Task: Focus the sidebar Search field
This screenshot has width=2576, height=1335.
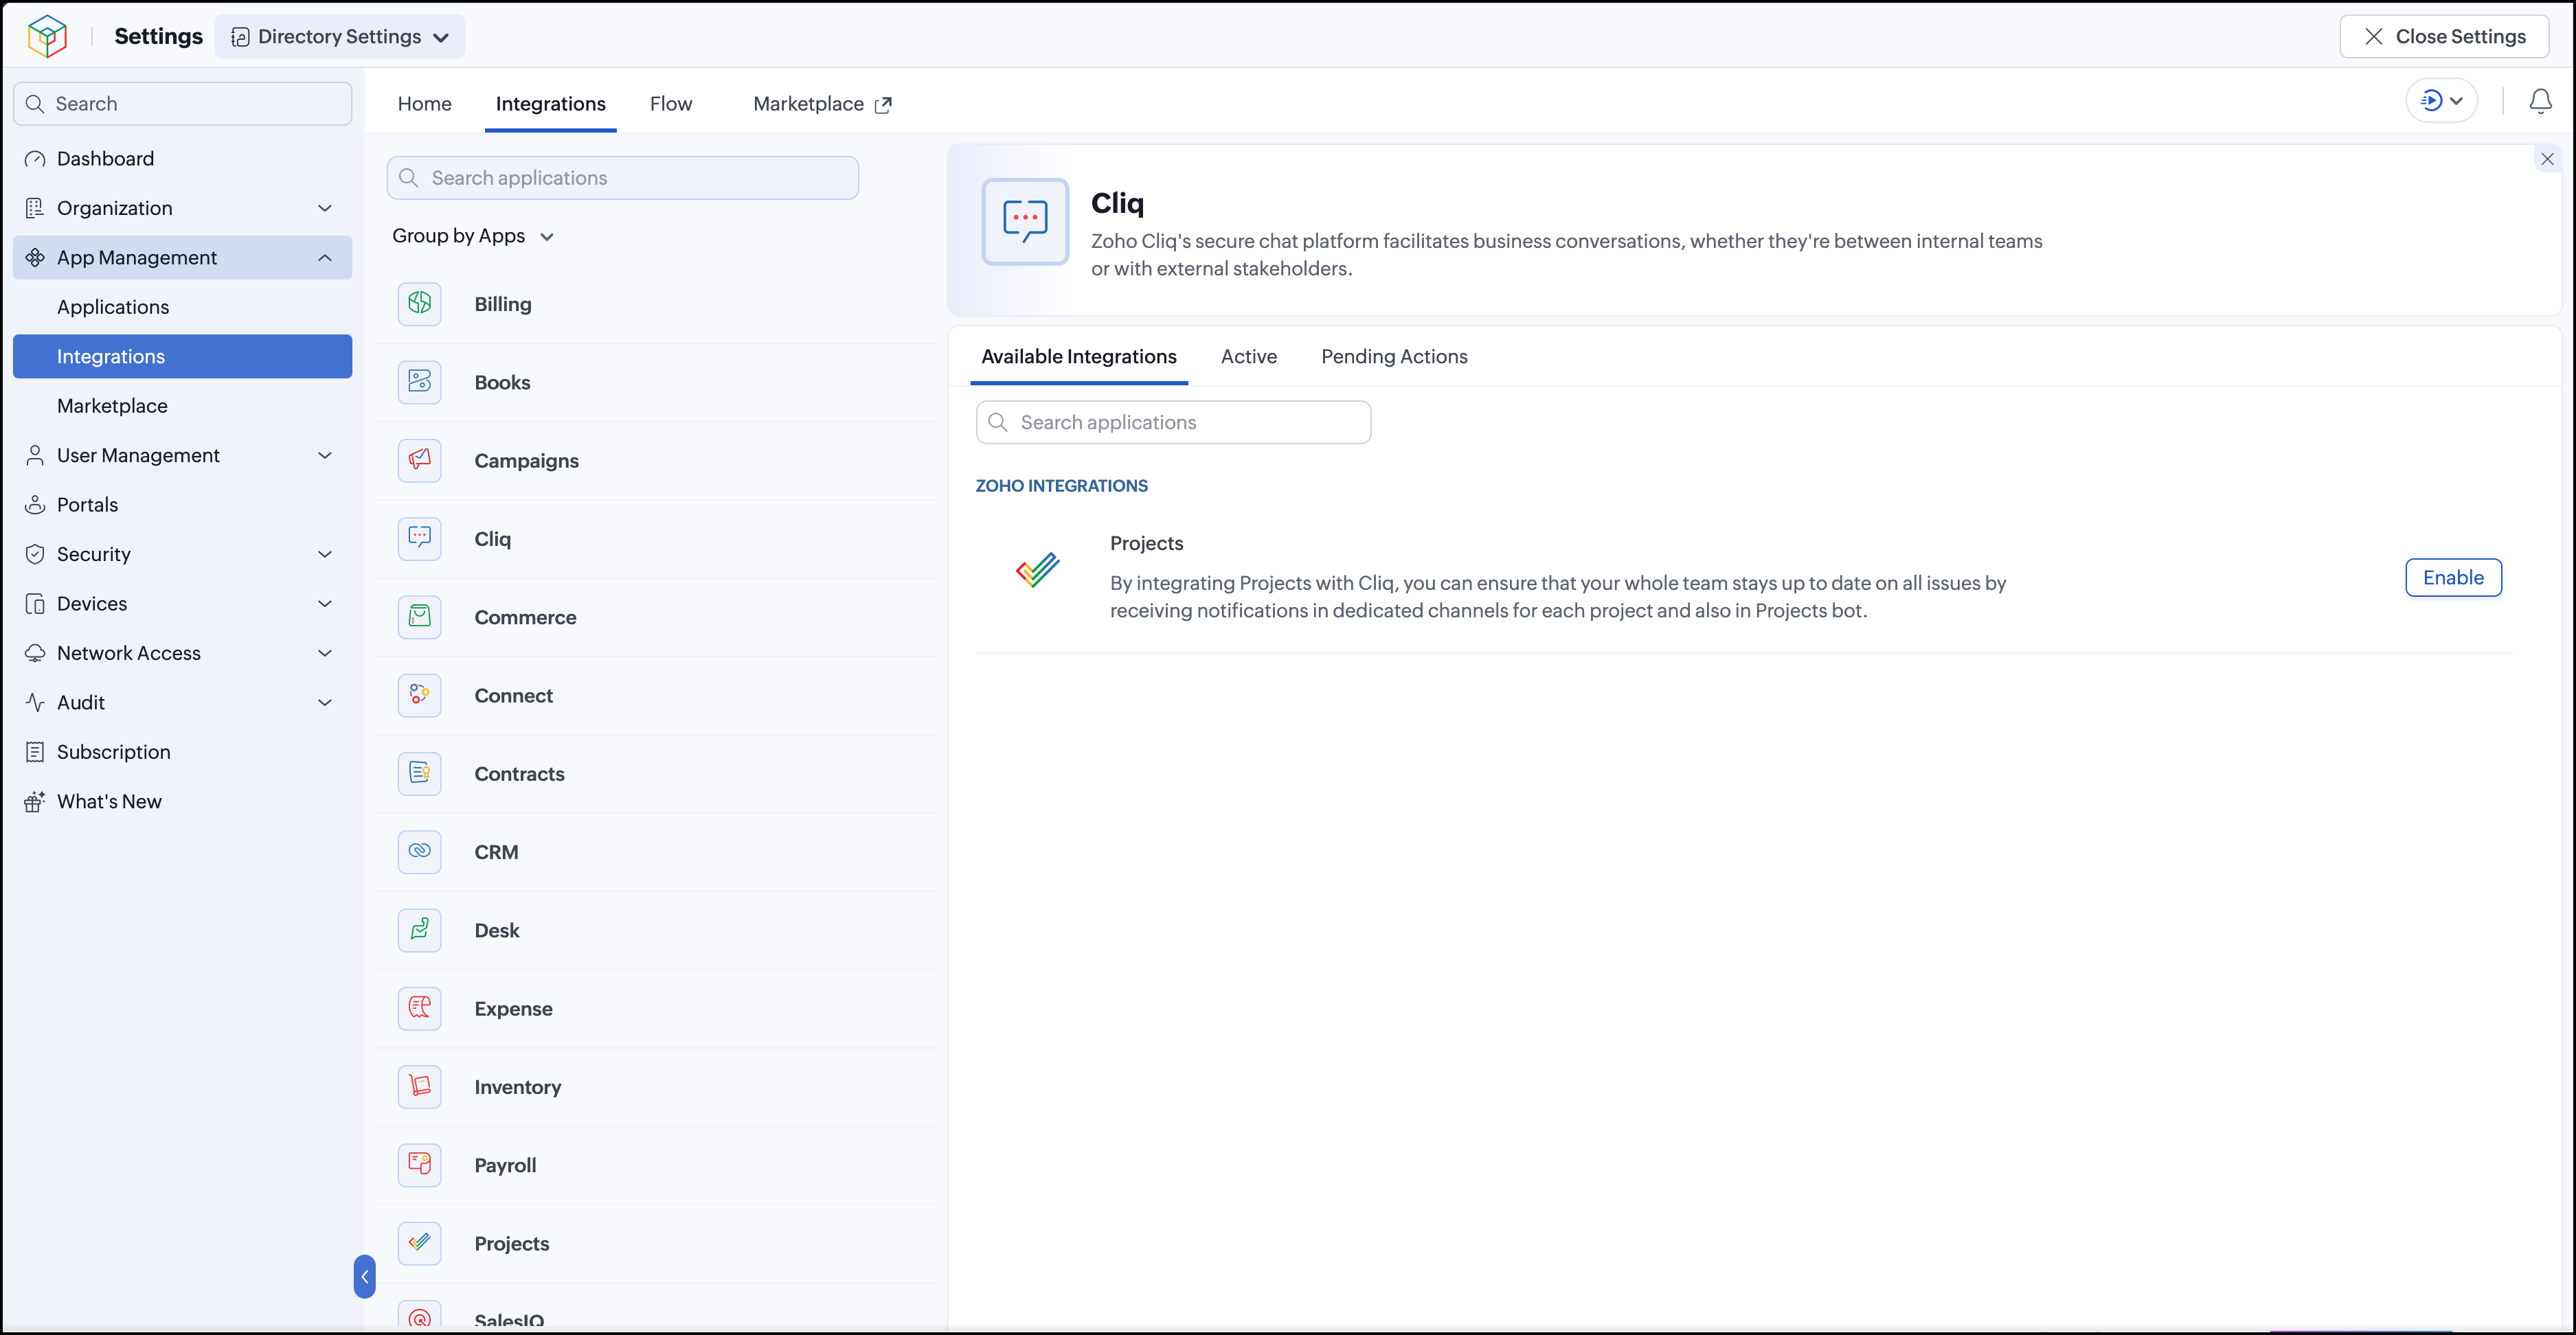Action: point(183,104)
